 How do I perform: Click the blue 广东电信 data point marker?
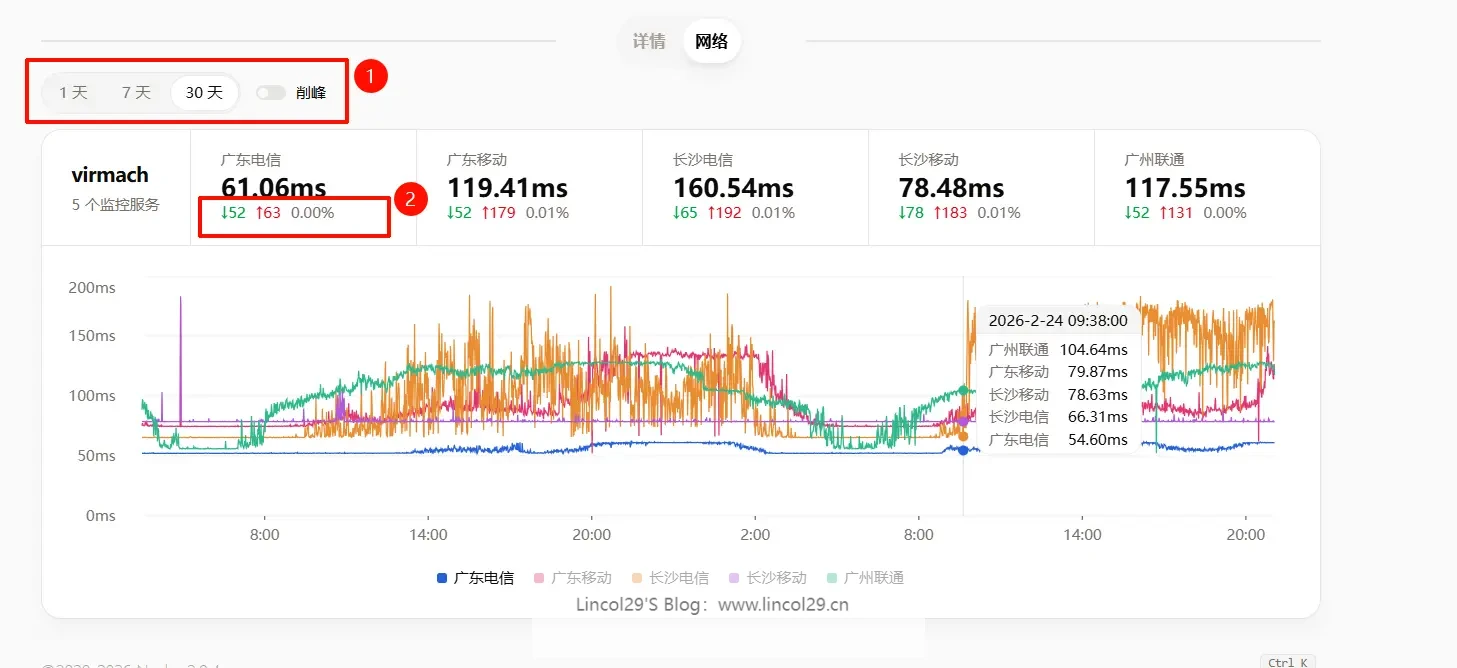click(963, 450)
